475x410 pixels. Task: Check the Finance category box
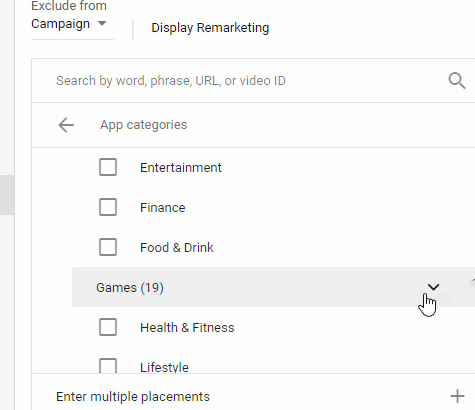click(108, 207)
